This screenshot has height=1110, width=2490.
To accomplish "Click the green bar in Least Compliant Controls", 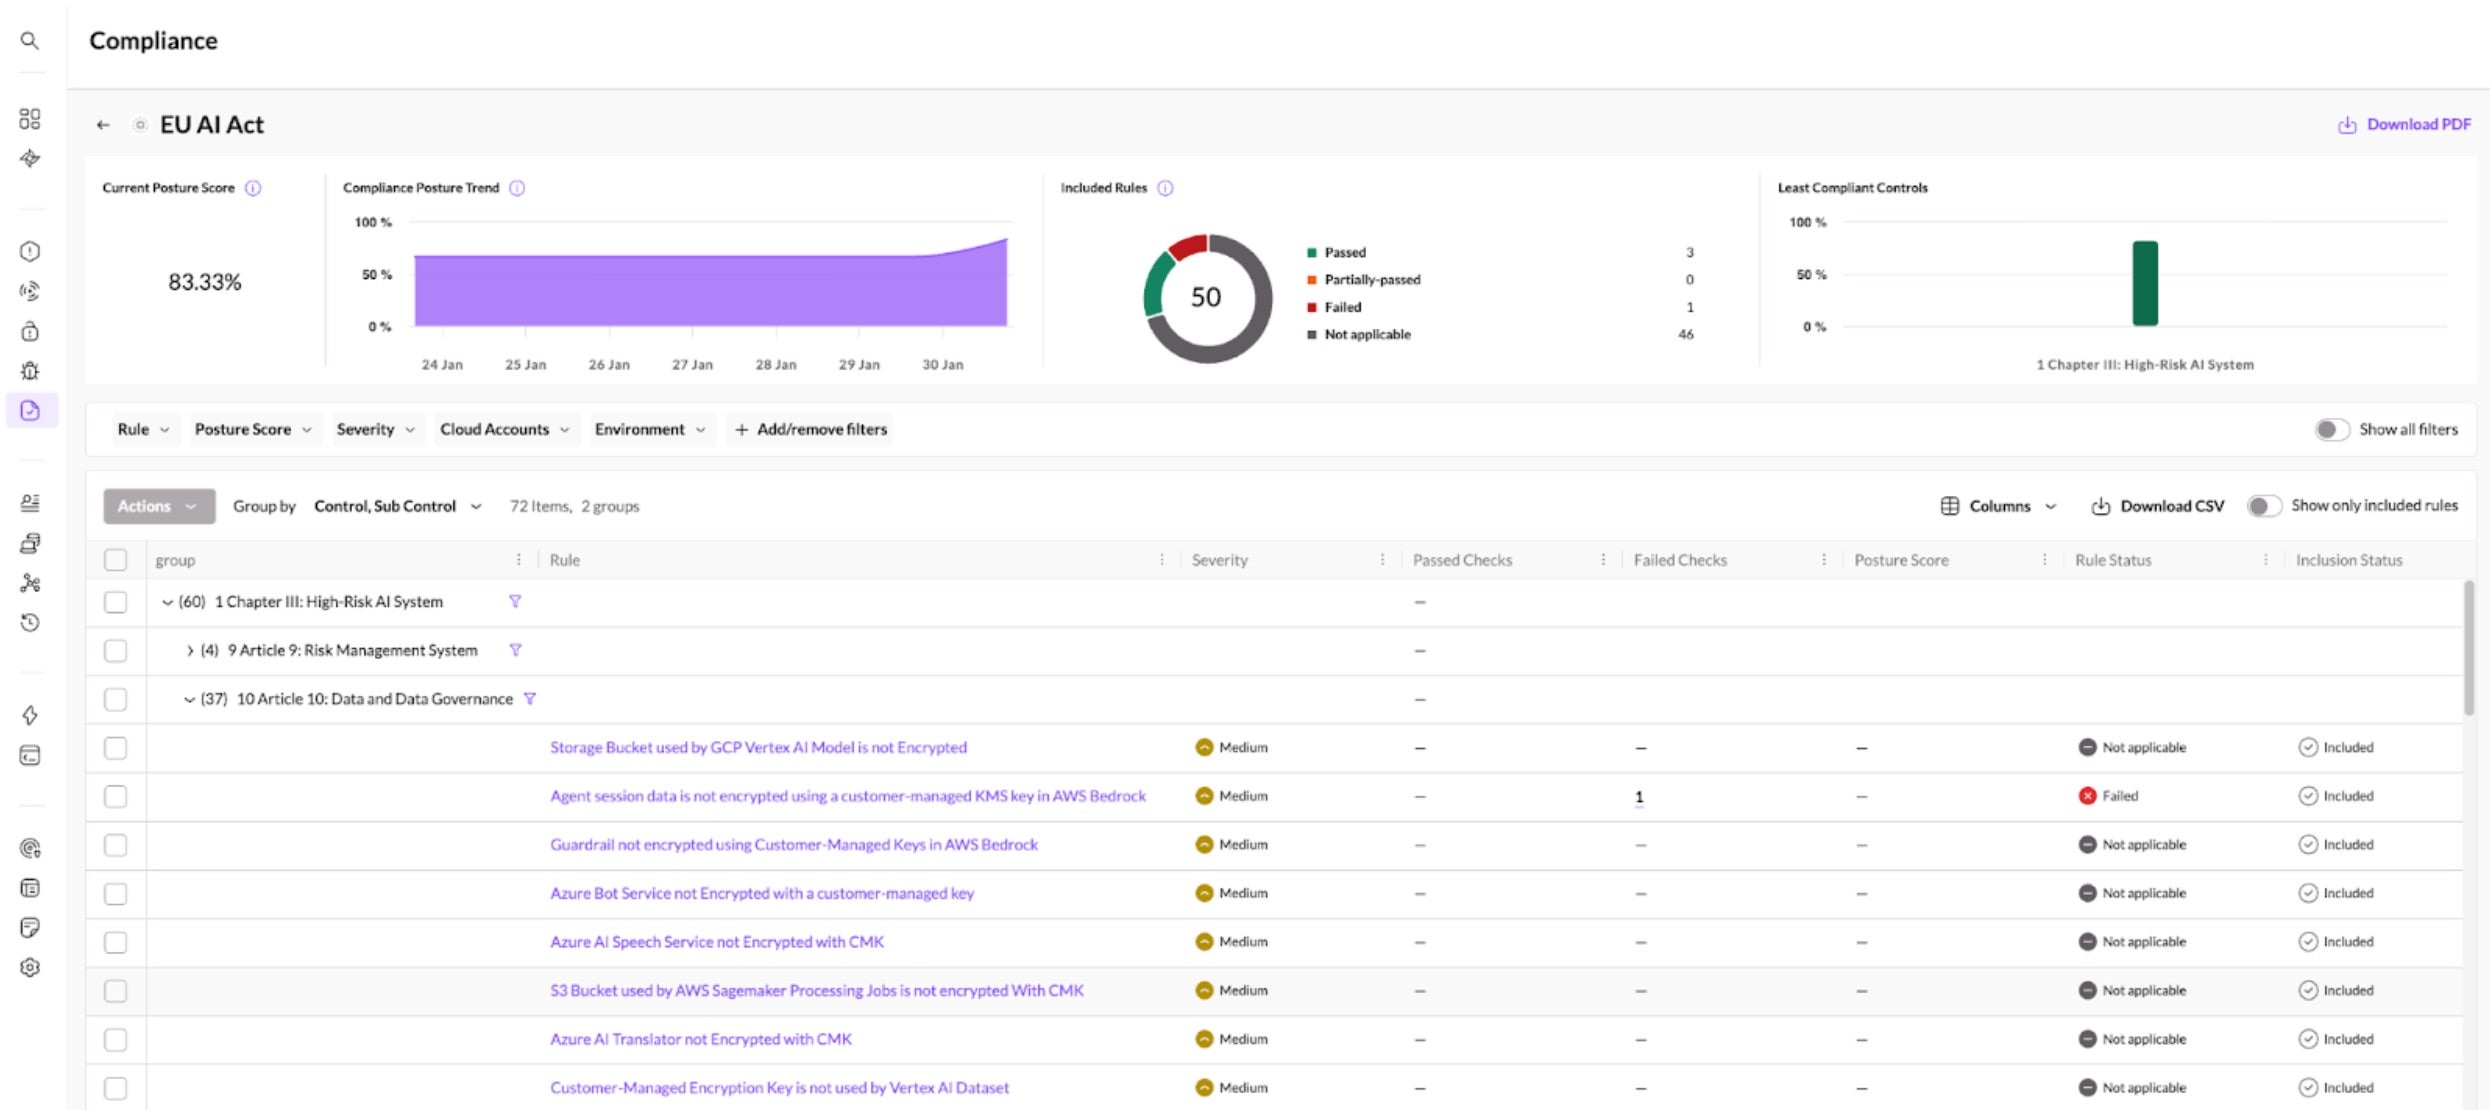I will (x=2144, y=283).
